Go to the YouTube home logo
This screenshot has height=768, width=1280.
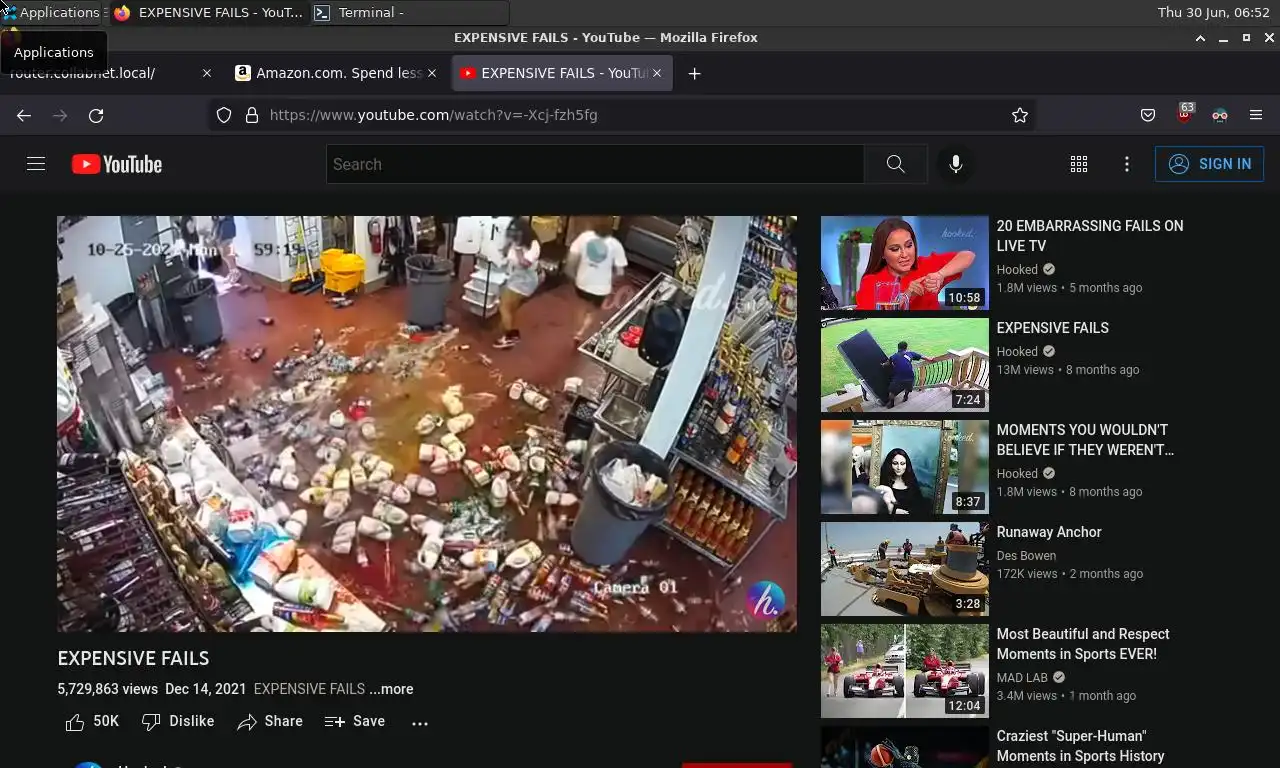click(117, 164)
